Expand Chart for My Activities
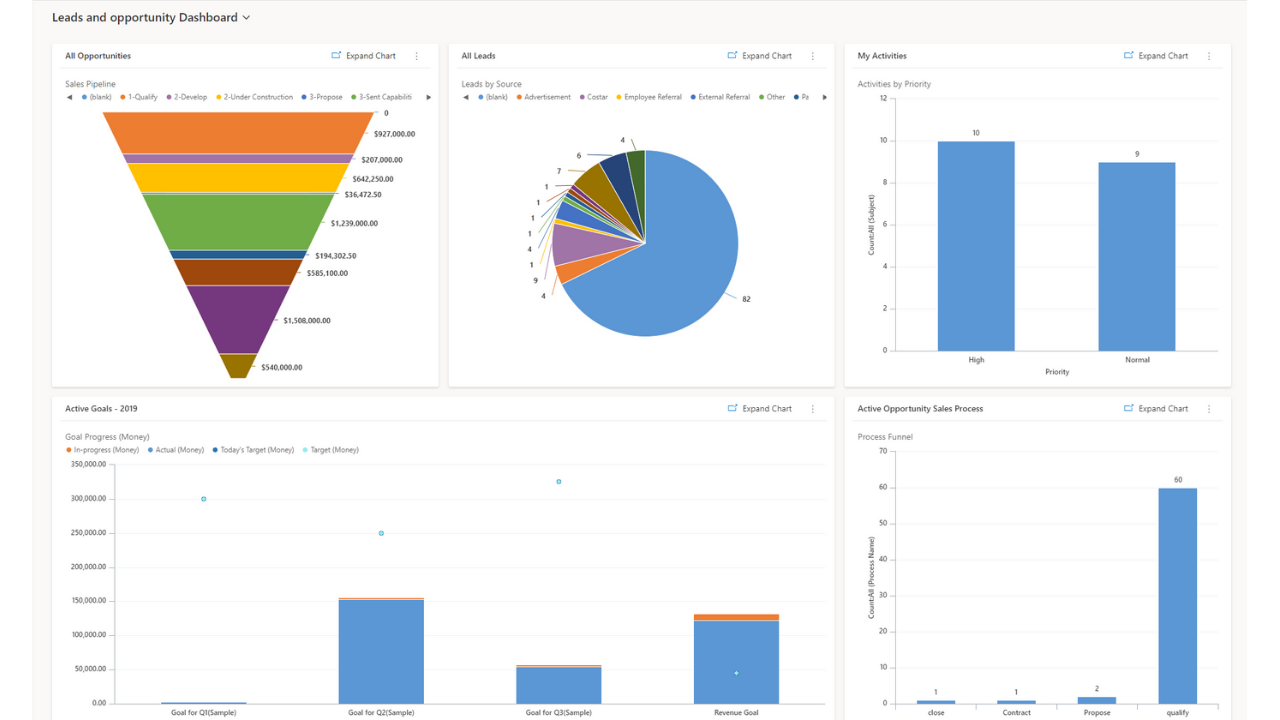Screen dimensions: 1280x720 click(1156, 56)
